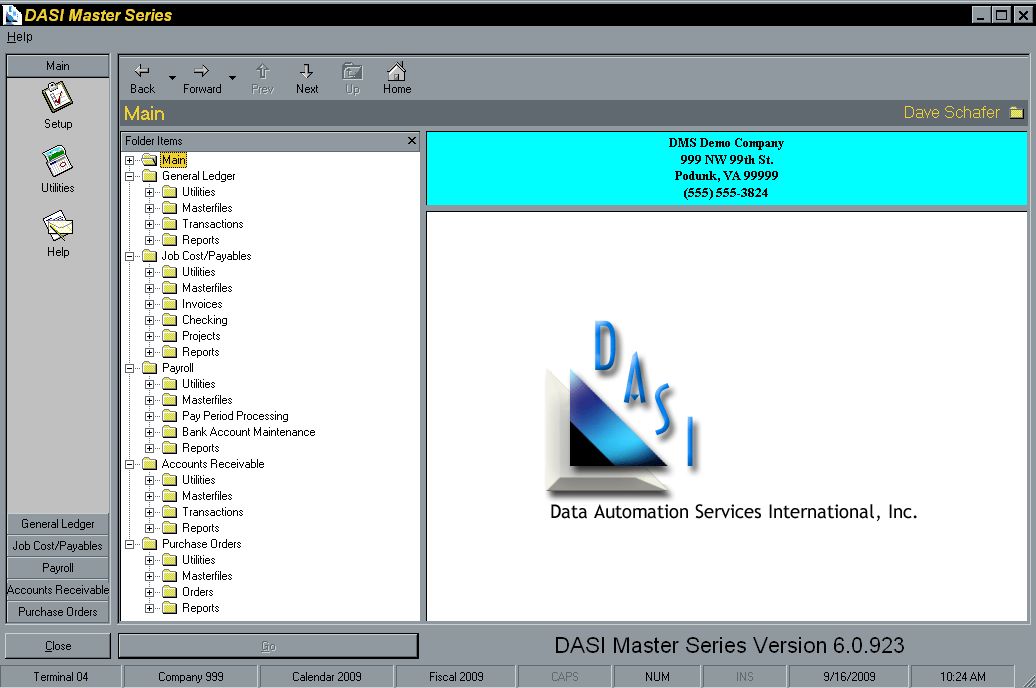Expand the Pay Period Processing node
The width and height of the screenshot is (1036, 688).
149,416
